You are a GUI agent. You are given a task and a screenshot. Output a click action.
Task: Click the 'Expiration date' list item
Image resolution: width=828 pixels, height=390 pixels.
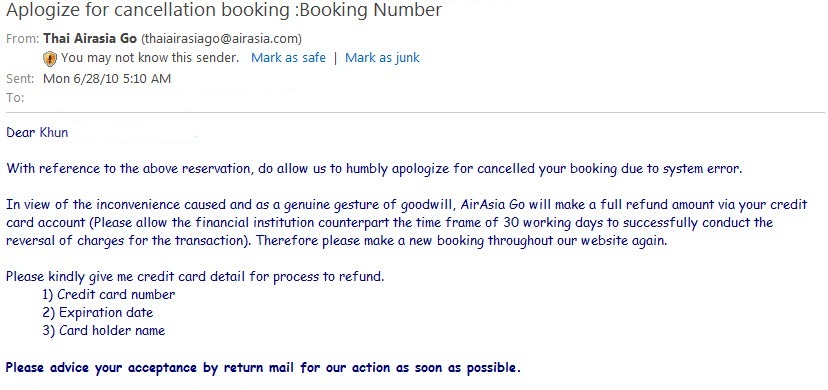click(x=98, y=312)
